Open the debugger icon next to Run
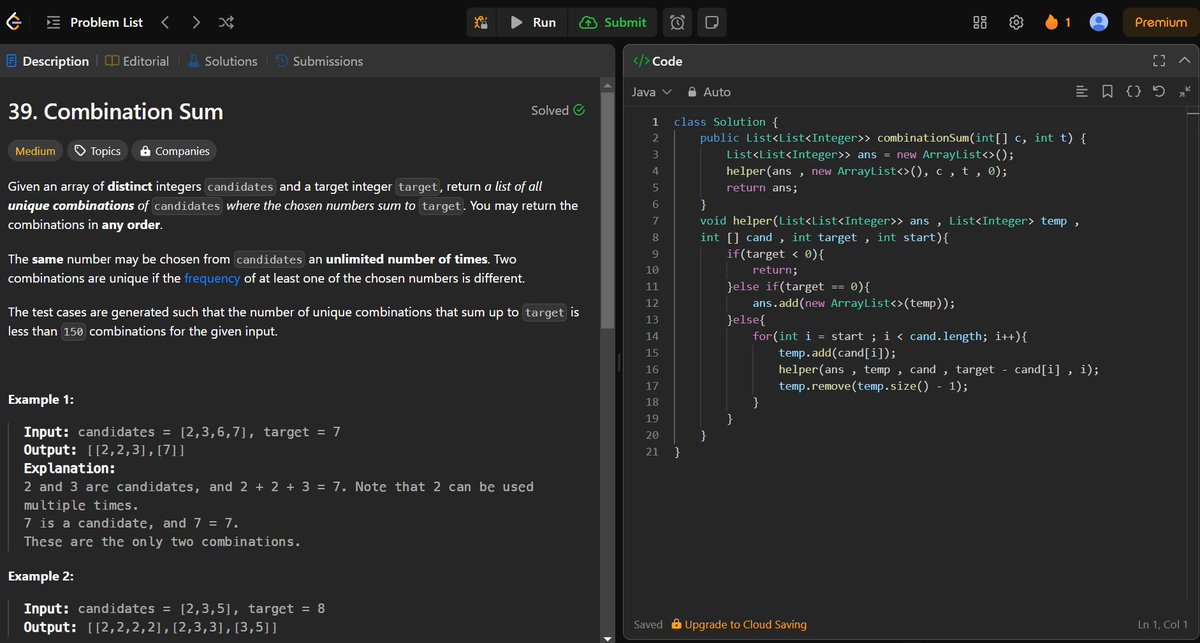The width and height of the screenshot is (1200, 643). tap(481, 22)
